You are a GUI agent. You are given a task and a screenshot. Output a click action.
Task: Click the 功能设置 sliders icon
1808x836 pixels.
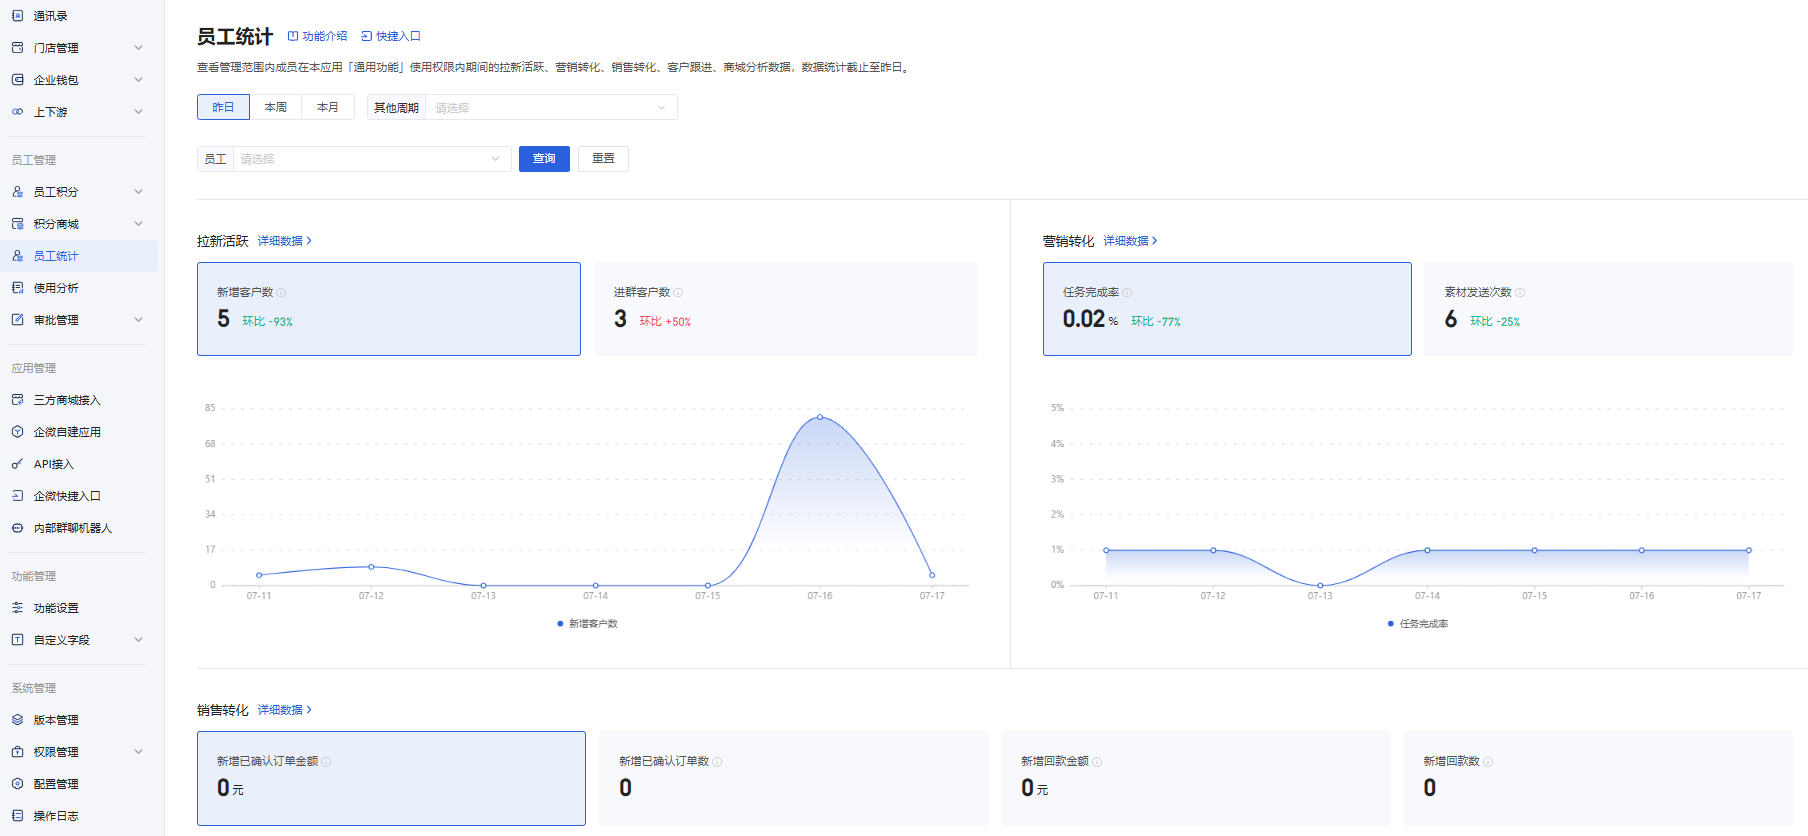tap(17, 608)
